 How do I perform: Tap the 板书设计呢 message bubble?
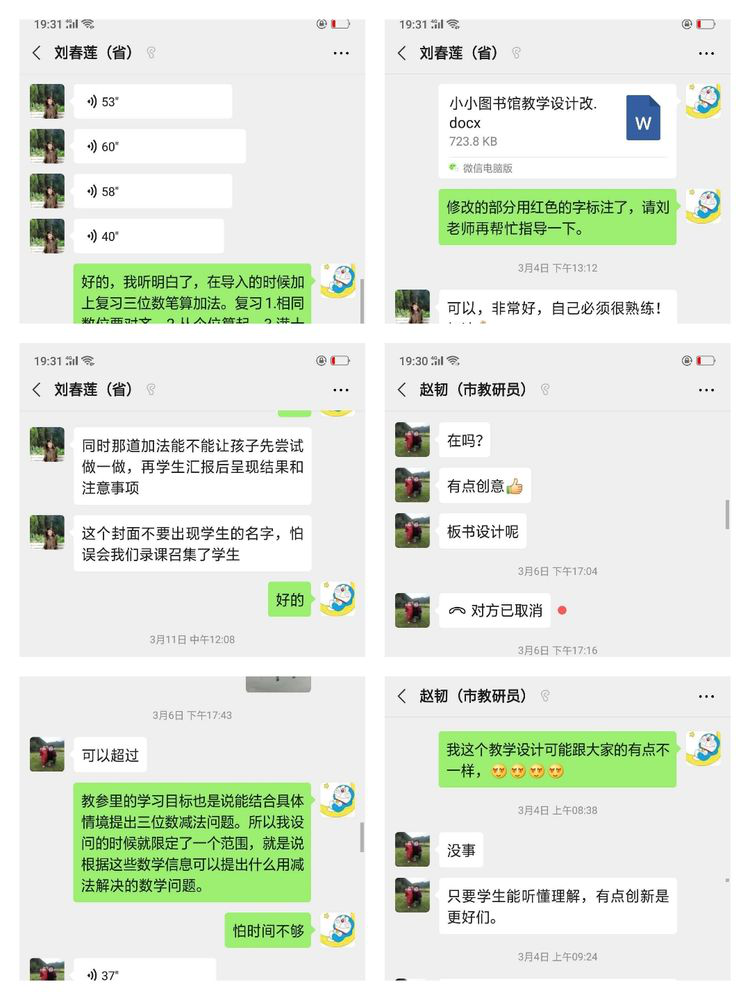[483, 531]
